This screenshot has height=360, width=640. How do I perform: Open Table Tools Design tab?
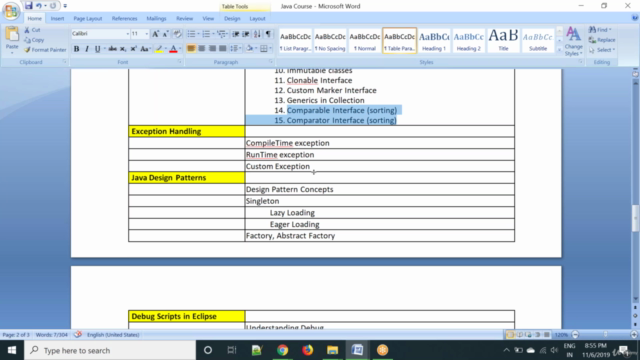click(x=232, y=18)
